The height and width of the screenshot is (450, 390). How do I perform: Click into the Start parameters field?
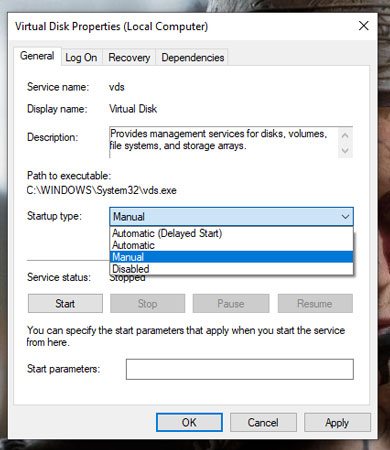(240, 369)
